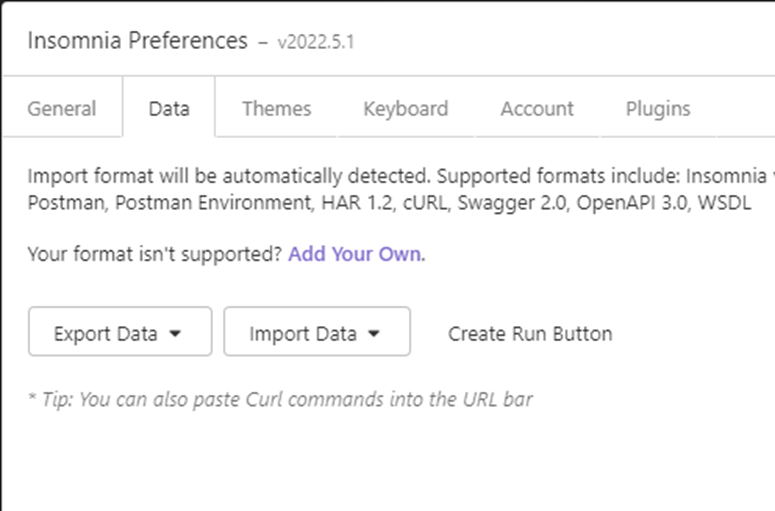
Task: Follow the Add Your Own link
Action: [355, 254]
